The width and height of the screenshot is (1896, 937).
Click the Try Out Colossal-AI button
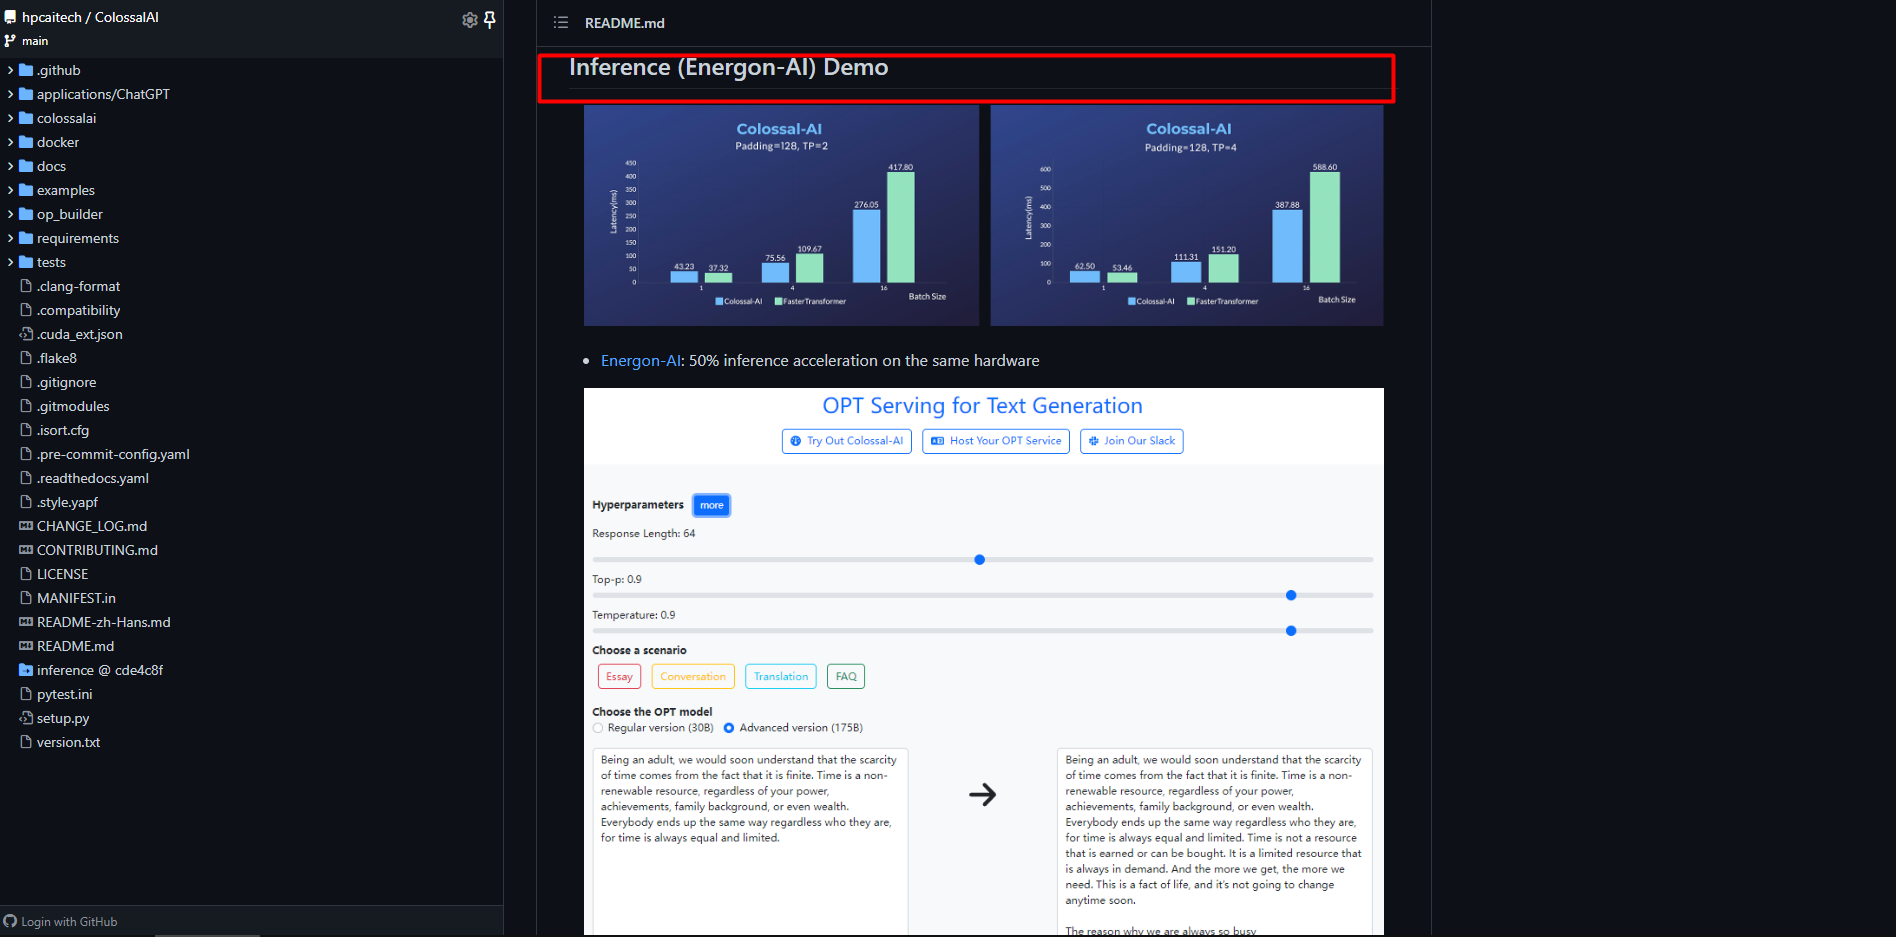[x=847, y=441]
